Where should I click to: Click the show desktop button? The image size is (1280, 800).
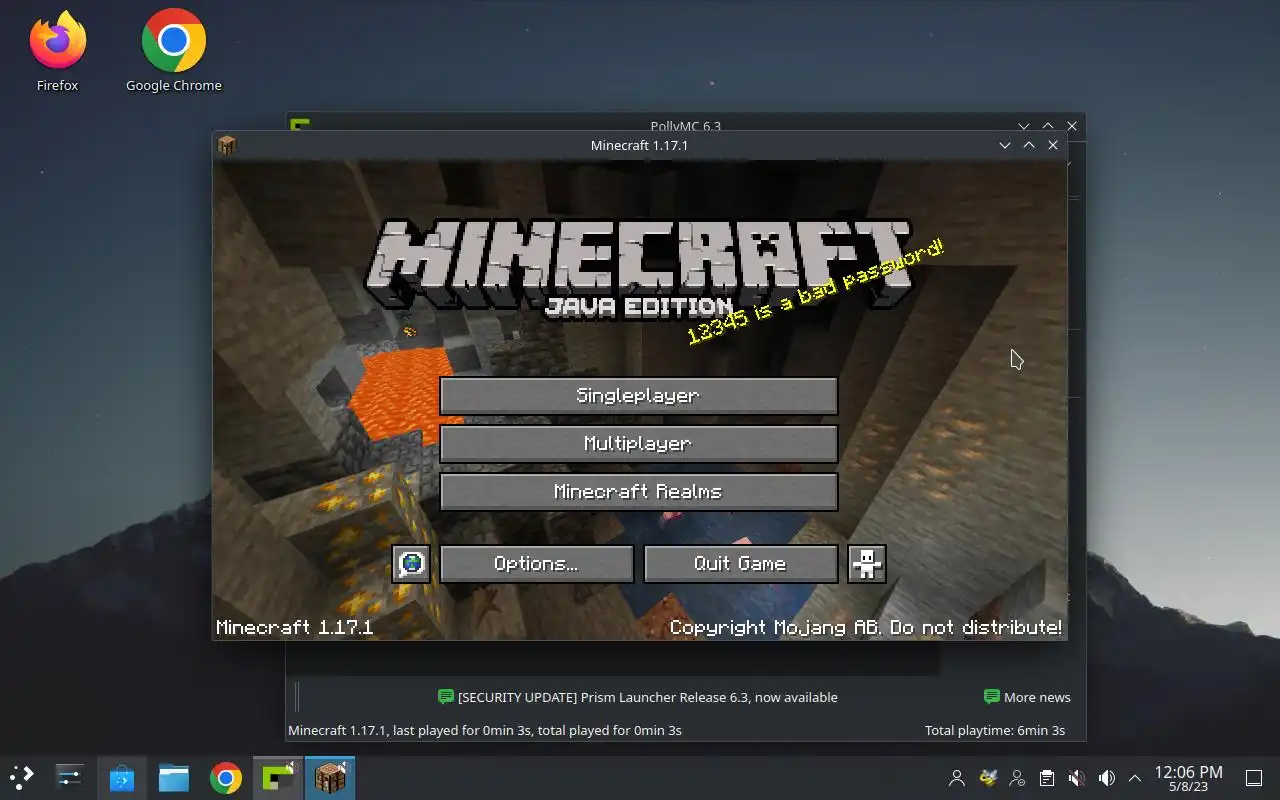[x=1253, y=778]
